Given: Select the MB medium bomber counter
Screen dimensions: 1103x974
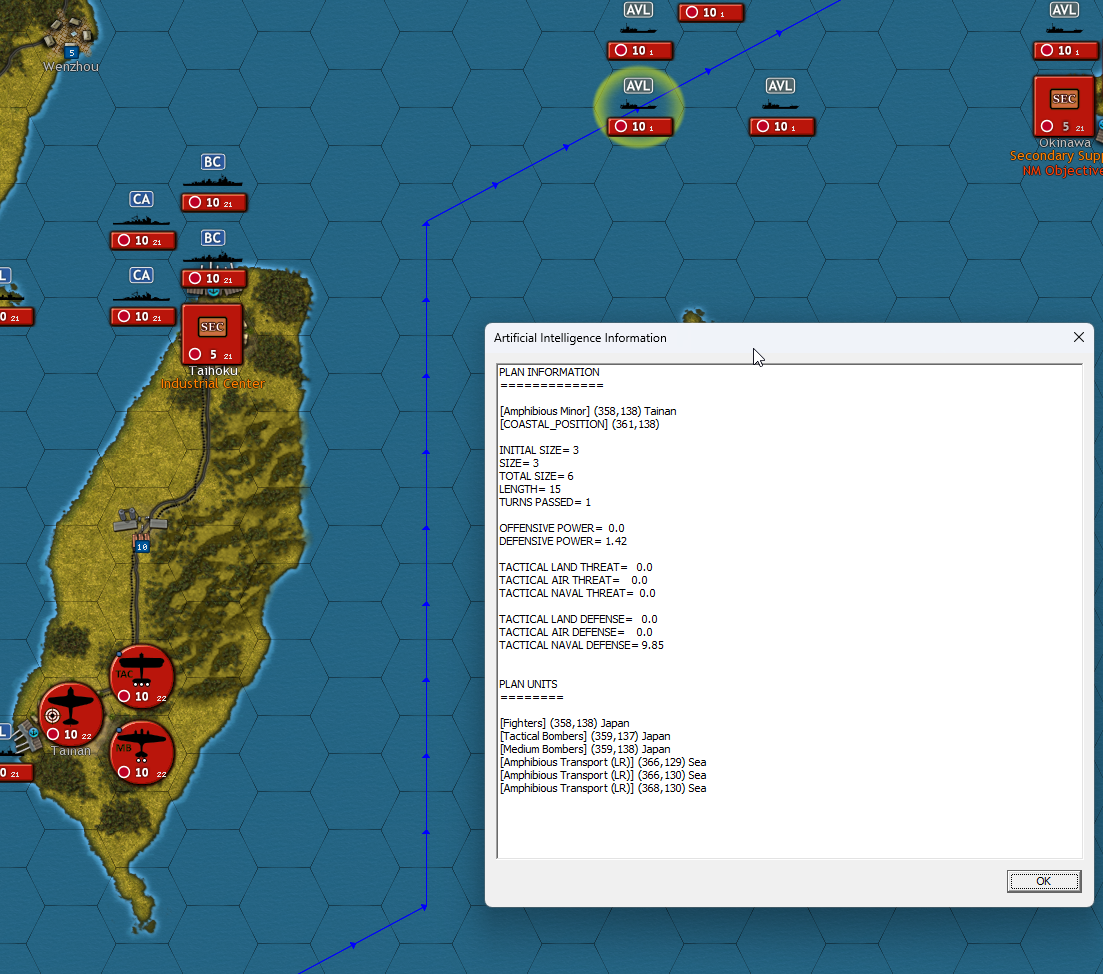Looking at the screenshot, I should tap(142, 750).
